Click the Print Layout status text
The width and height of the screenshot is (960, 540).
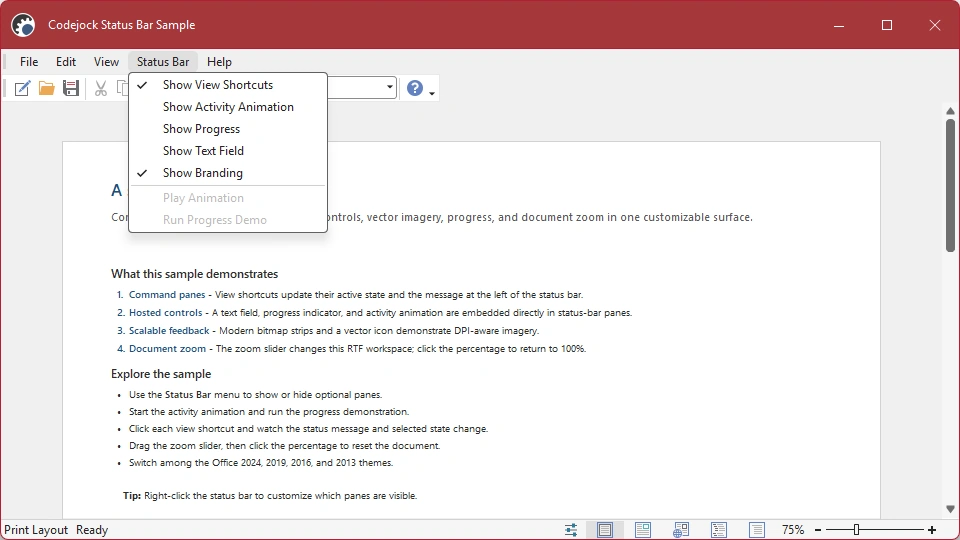click(x=36, y=530)
